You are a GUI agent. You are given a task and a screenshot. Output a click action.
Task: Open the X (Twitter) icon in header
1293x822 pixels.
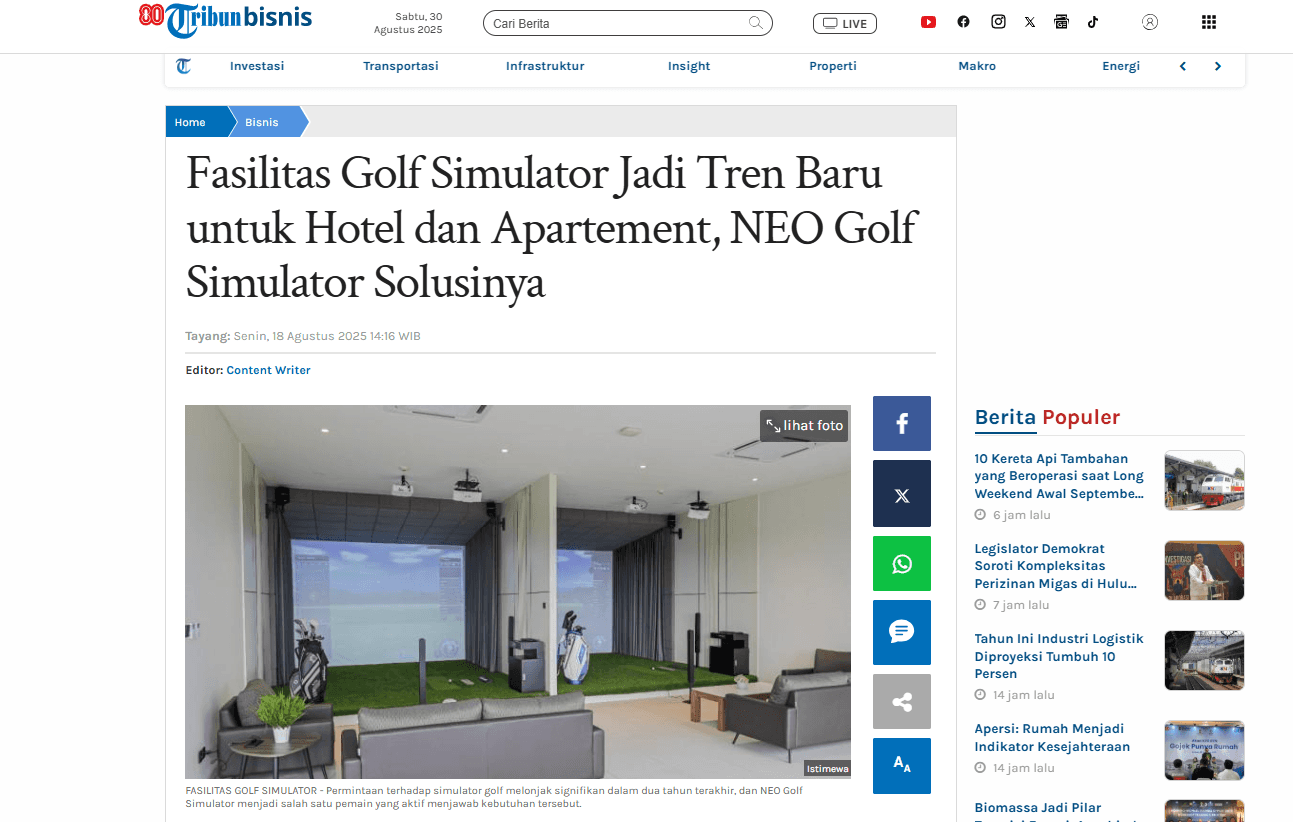point(1030,22)
